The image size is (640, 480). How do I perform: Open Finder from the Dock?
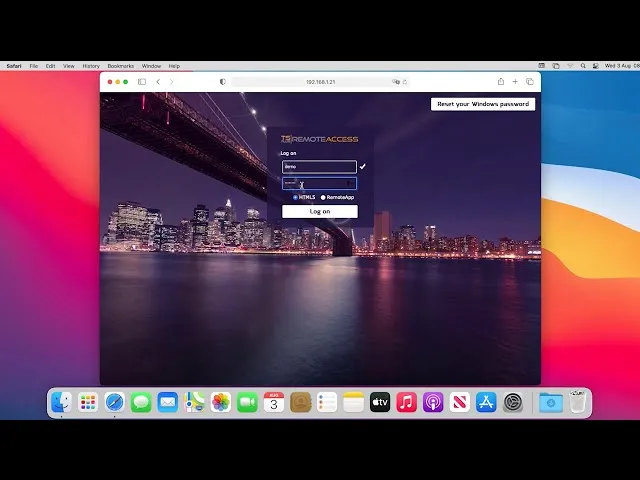62,402
